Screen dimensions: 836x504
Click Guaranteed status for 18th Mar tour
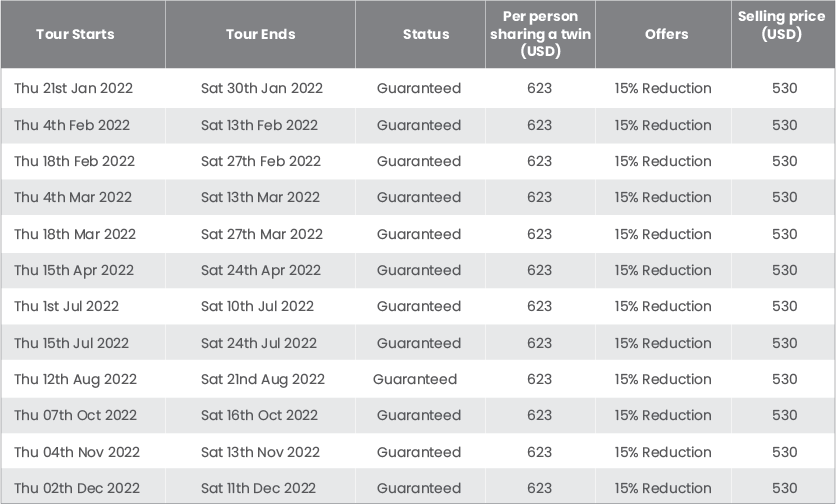coord(419,234)
